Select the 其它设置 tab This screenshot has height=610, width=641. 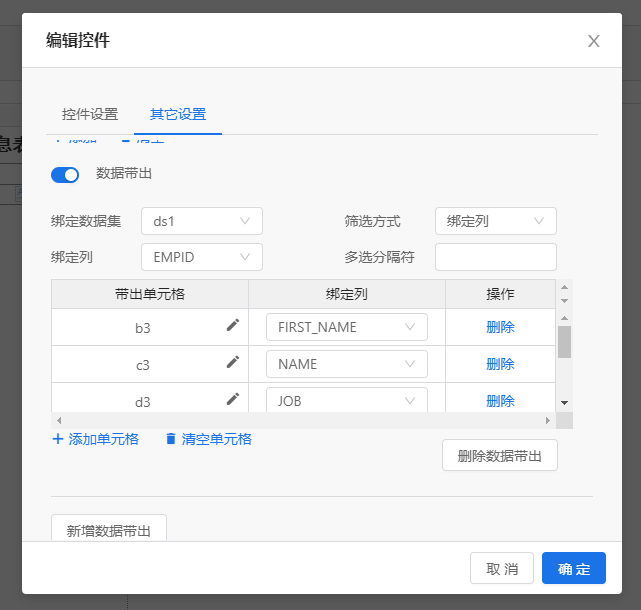point(178,114)
